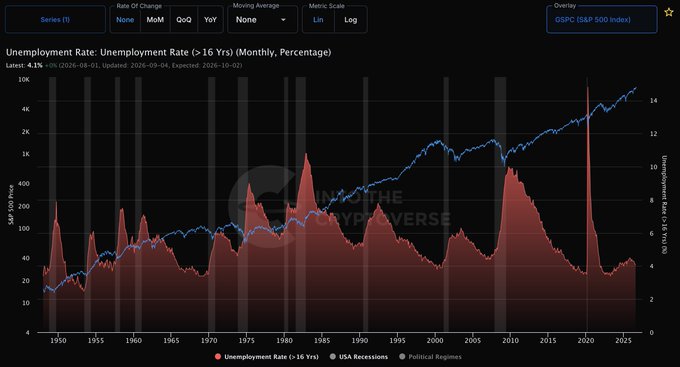Open the GSPC (S&P 500 Index) overlay selector
Viewport: 680px width, 367px height.
602,20
